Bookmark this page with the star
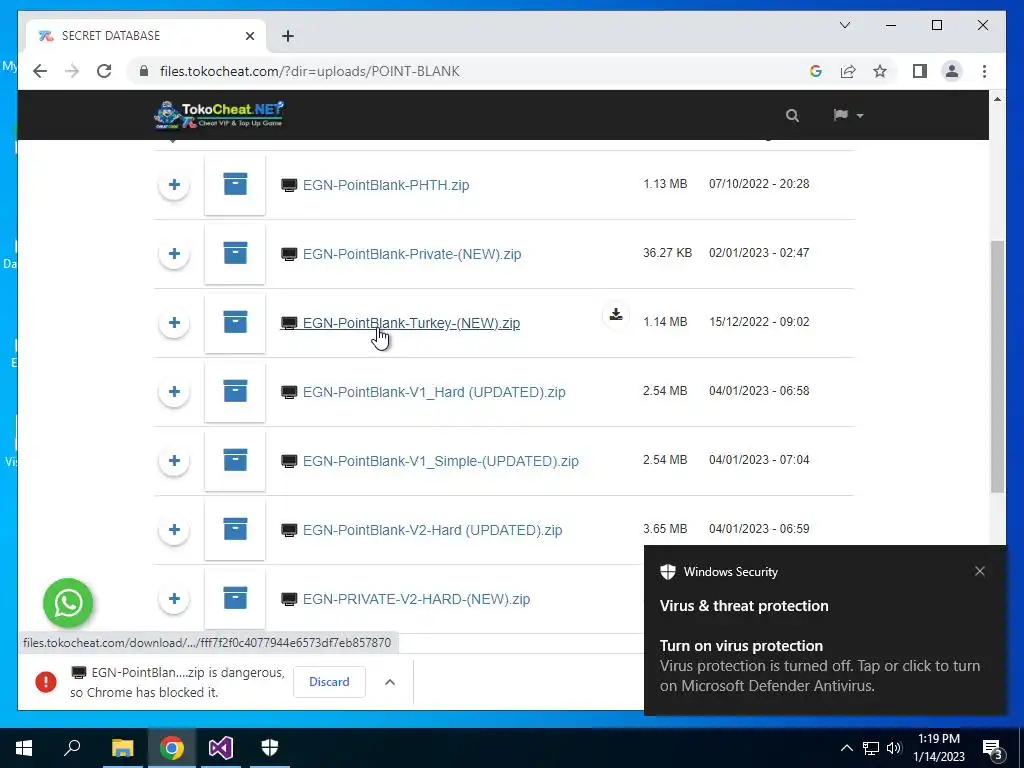This screenshot has width=1024, height=768. 880,71
